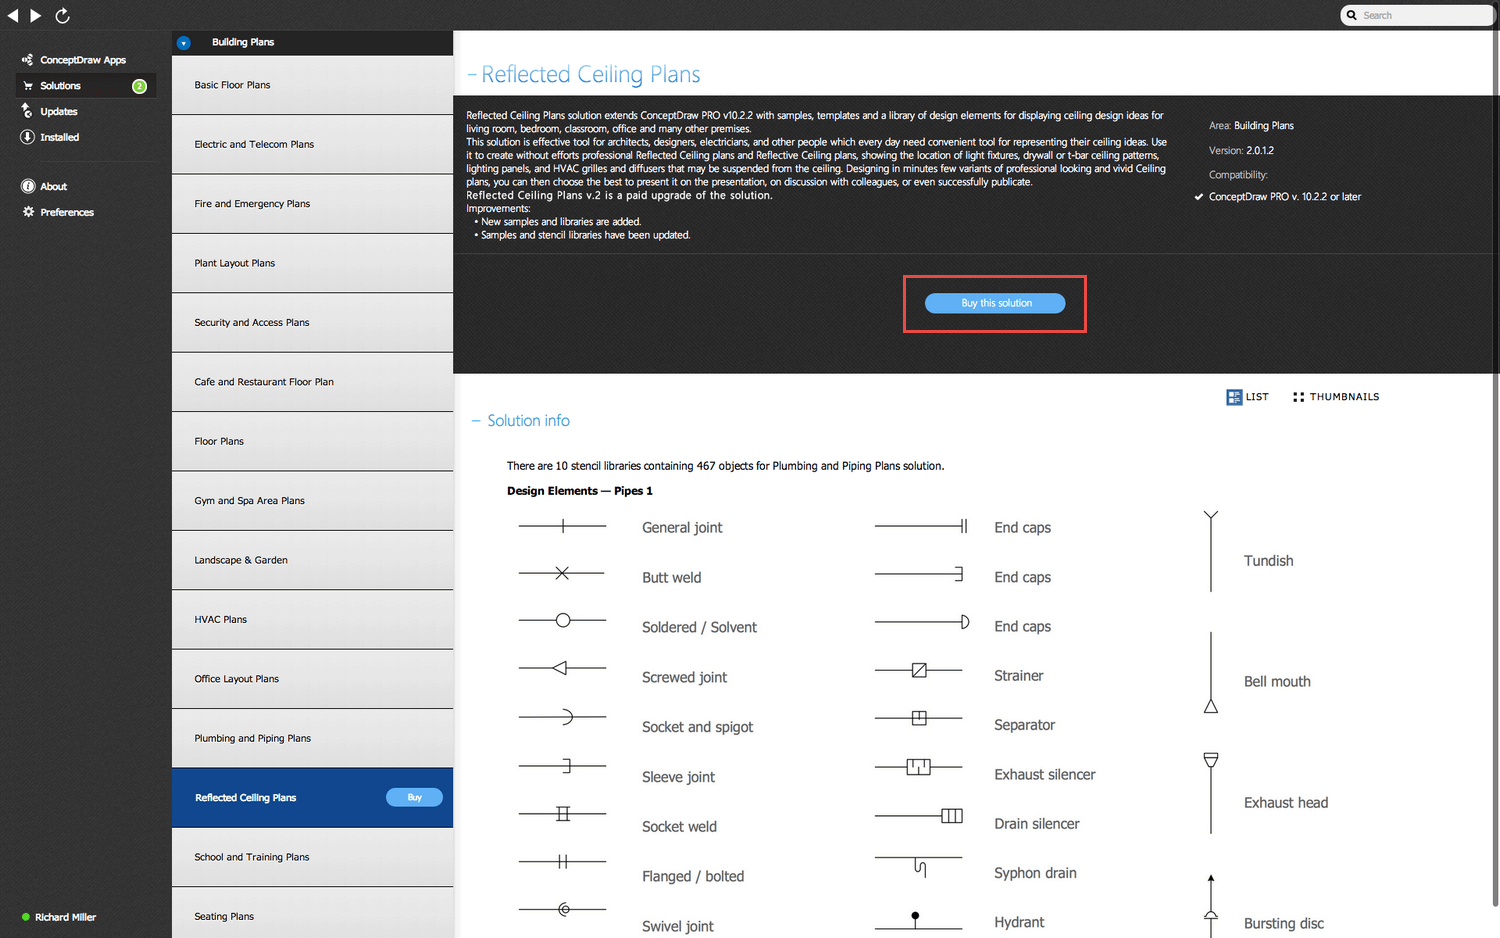Screen dimensions: 1500x938
Task: Click the green Solutions count badge
Action: click(140, 86)
